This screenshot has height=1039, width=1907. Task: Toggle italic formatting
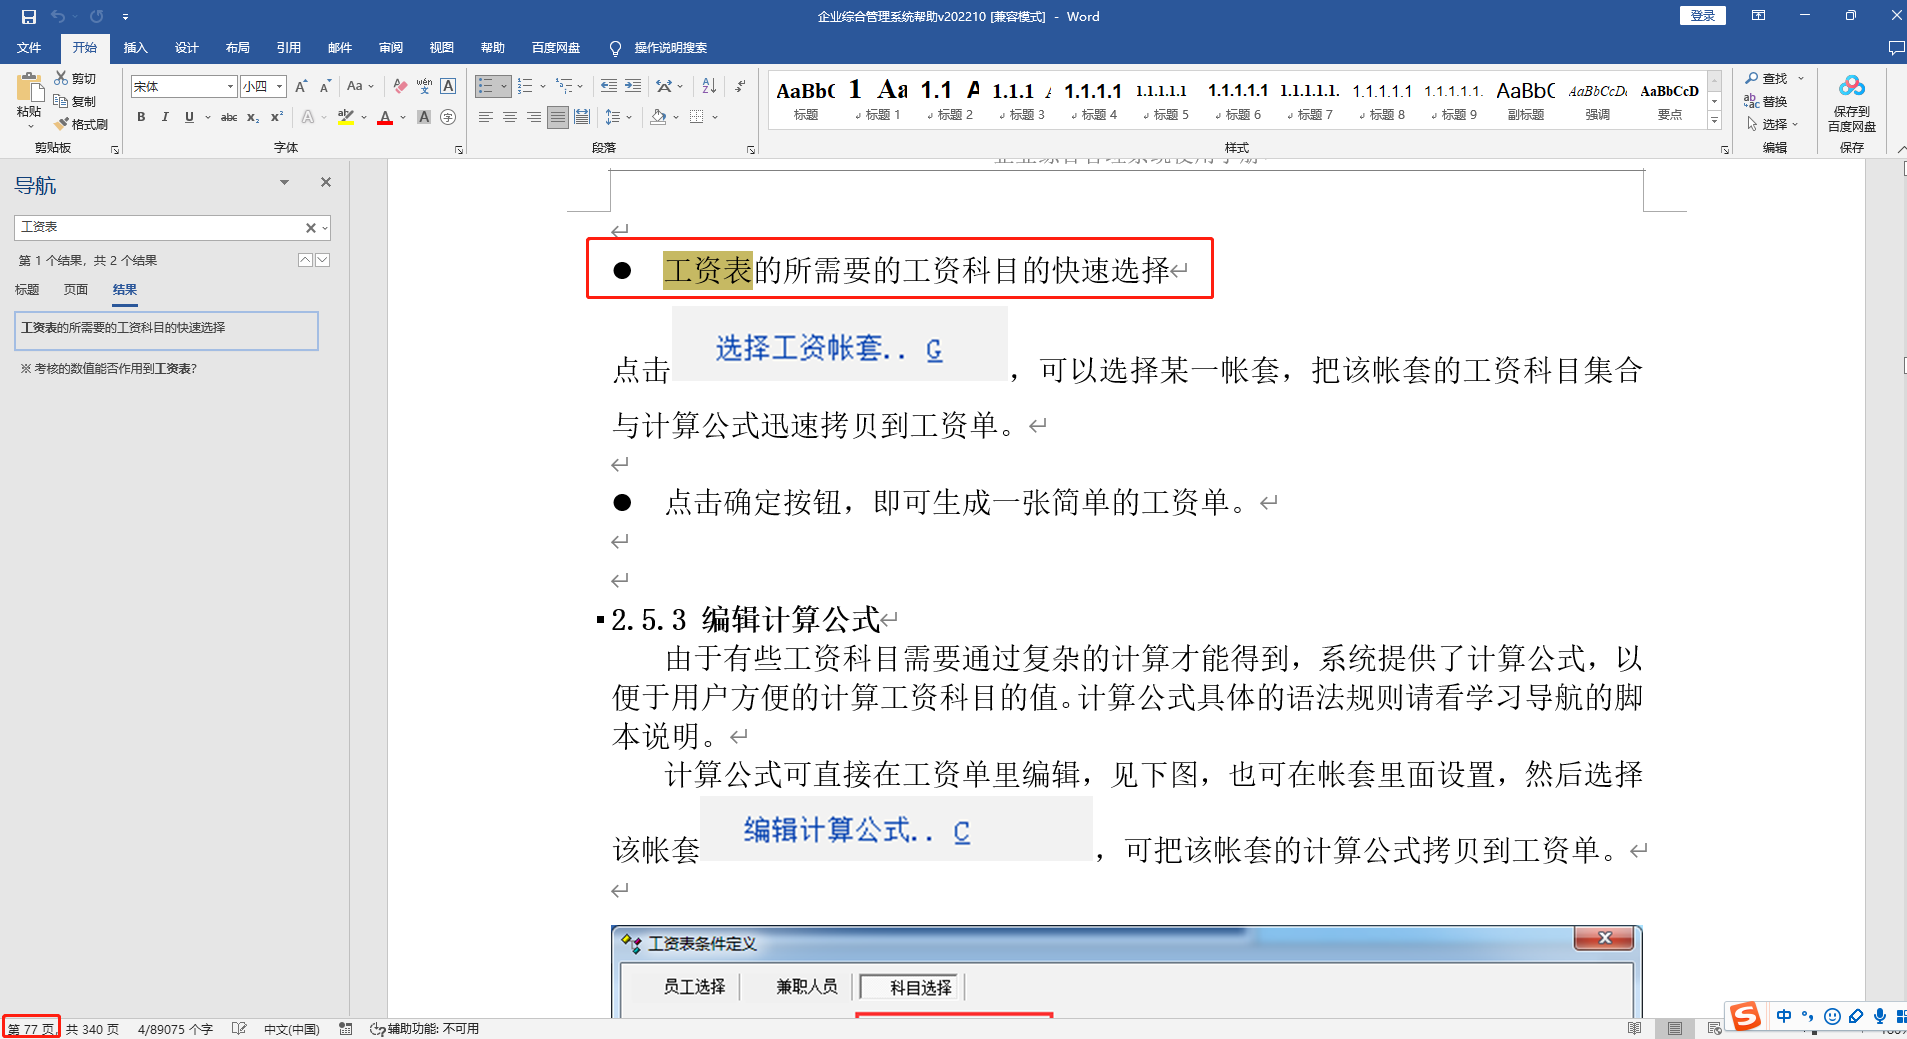point(165,117)
